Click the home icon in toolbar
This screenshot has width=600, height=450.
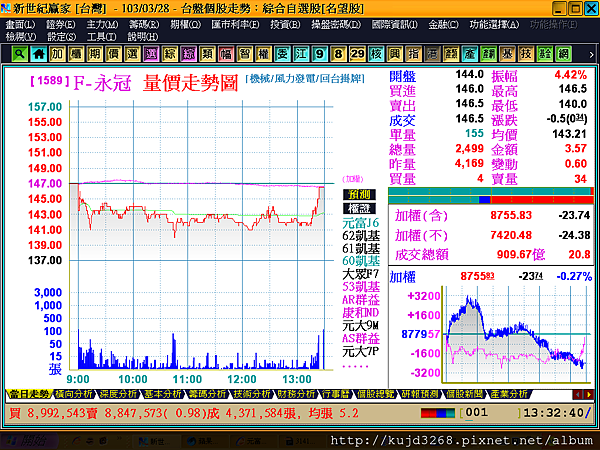coord(38,54)
